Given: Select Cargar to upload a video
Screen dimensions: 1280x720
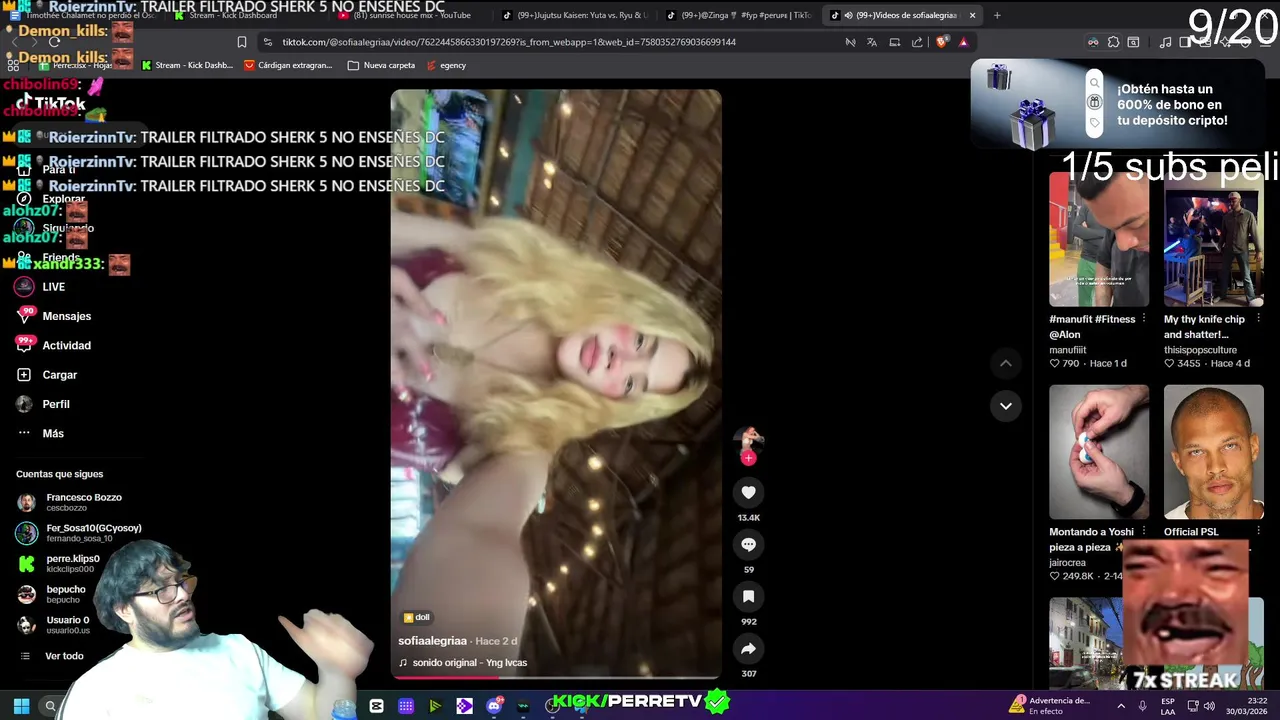Looking at the screenshot, I should click(47, 375).
